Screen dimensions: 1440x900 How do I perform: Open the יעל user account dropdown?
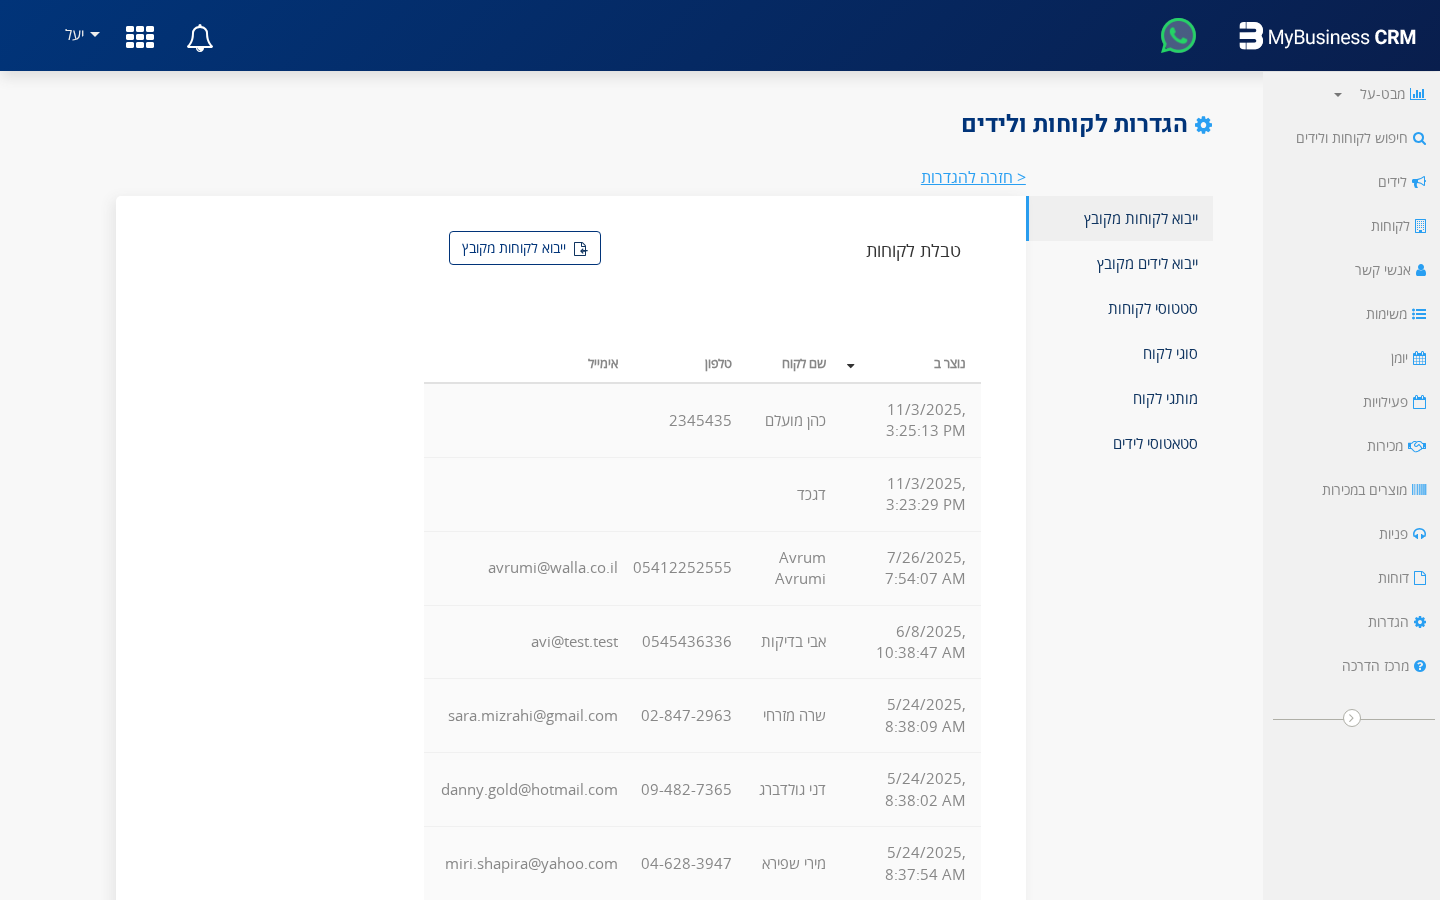point(80,35)
